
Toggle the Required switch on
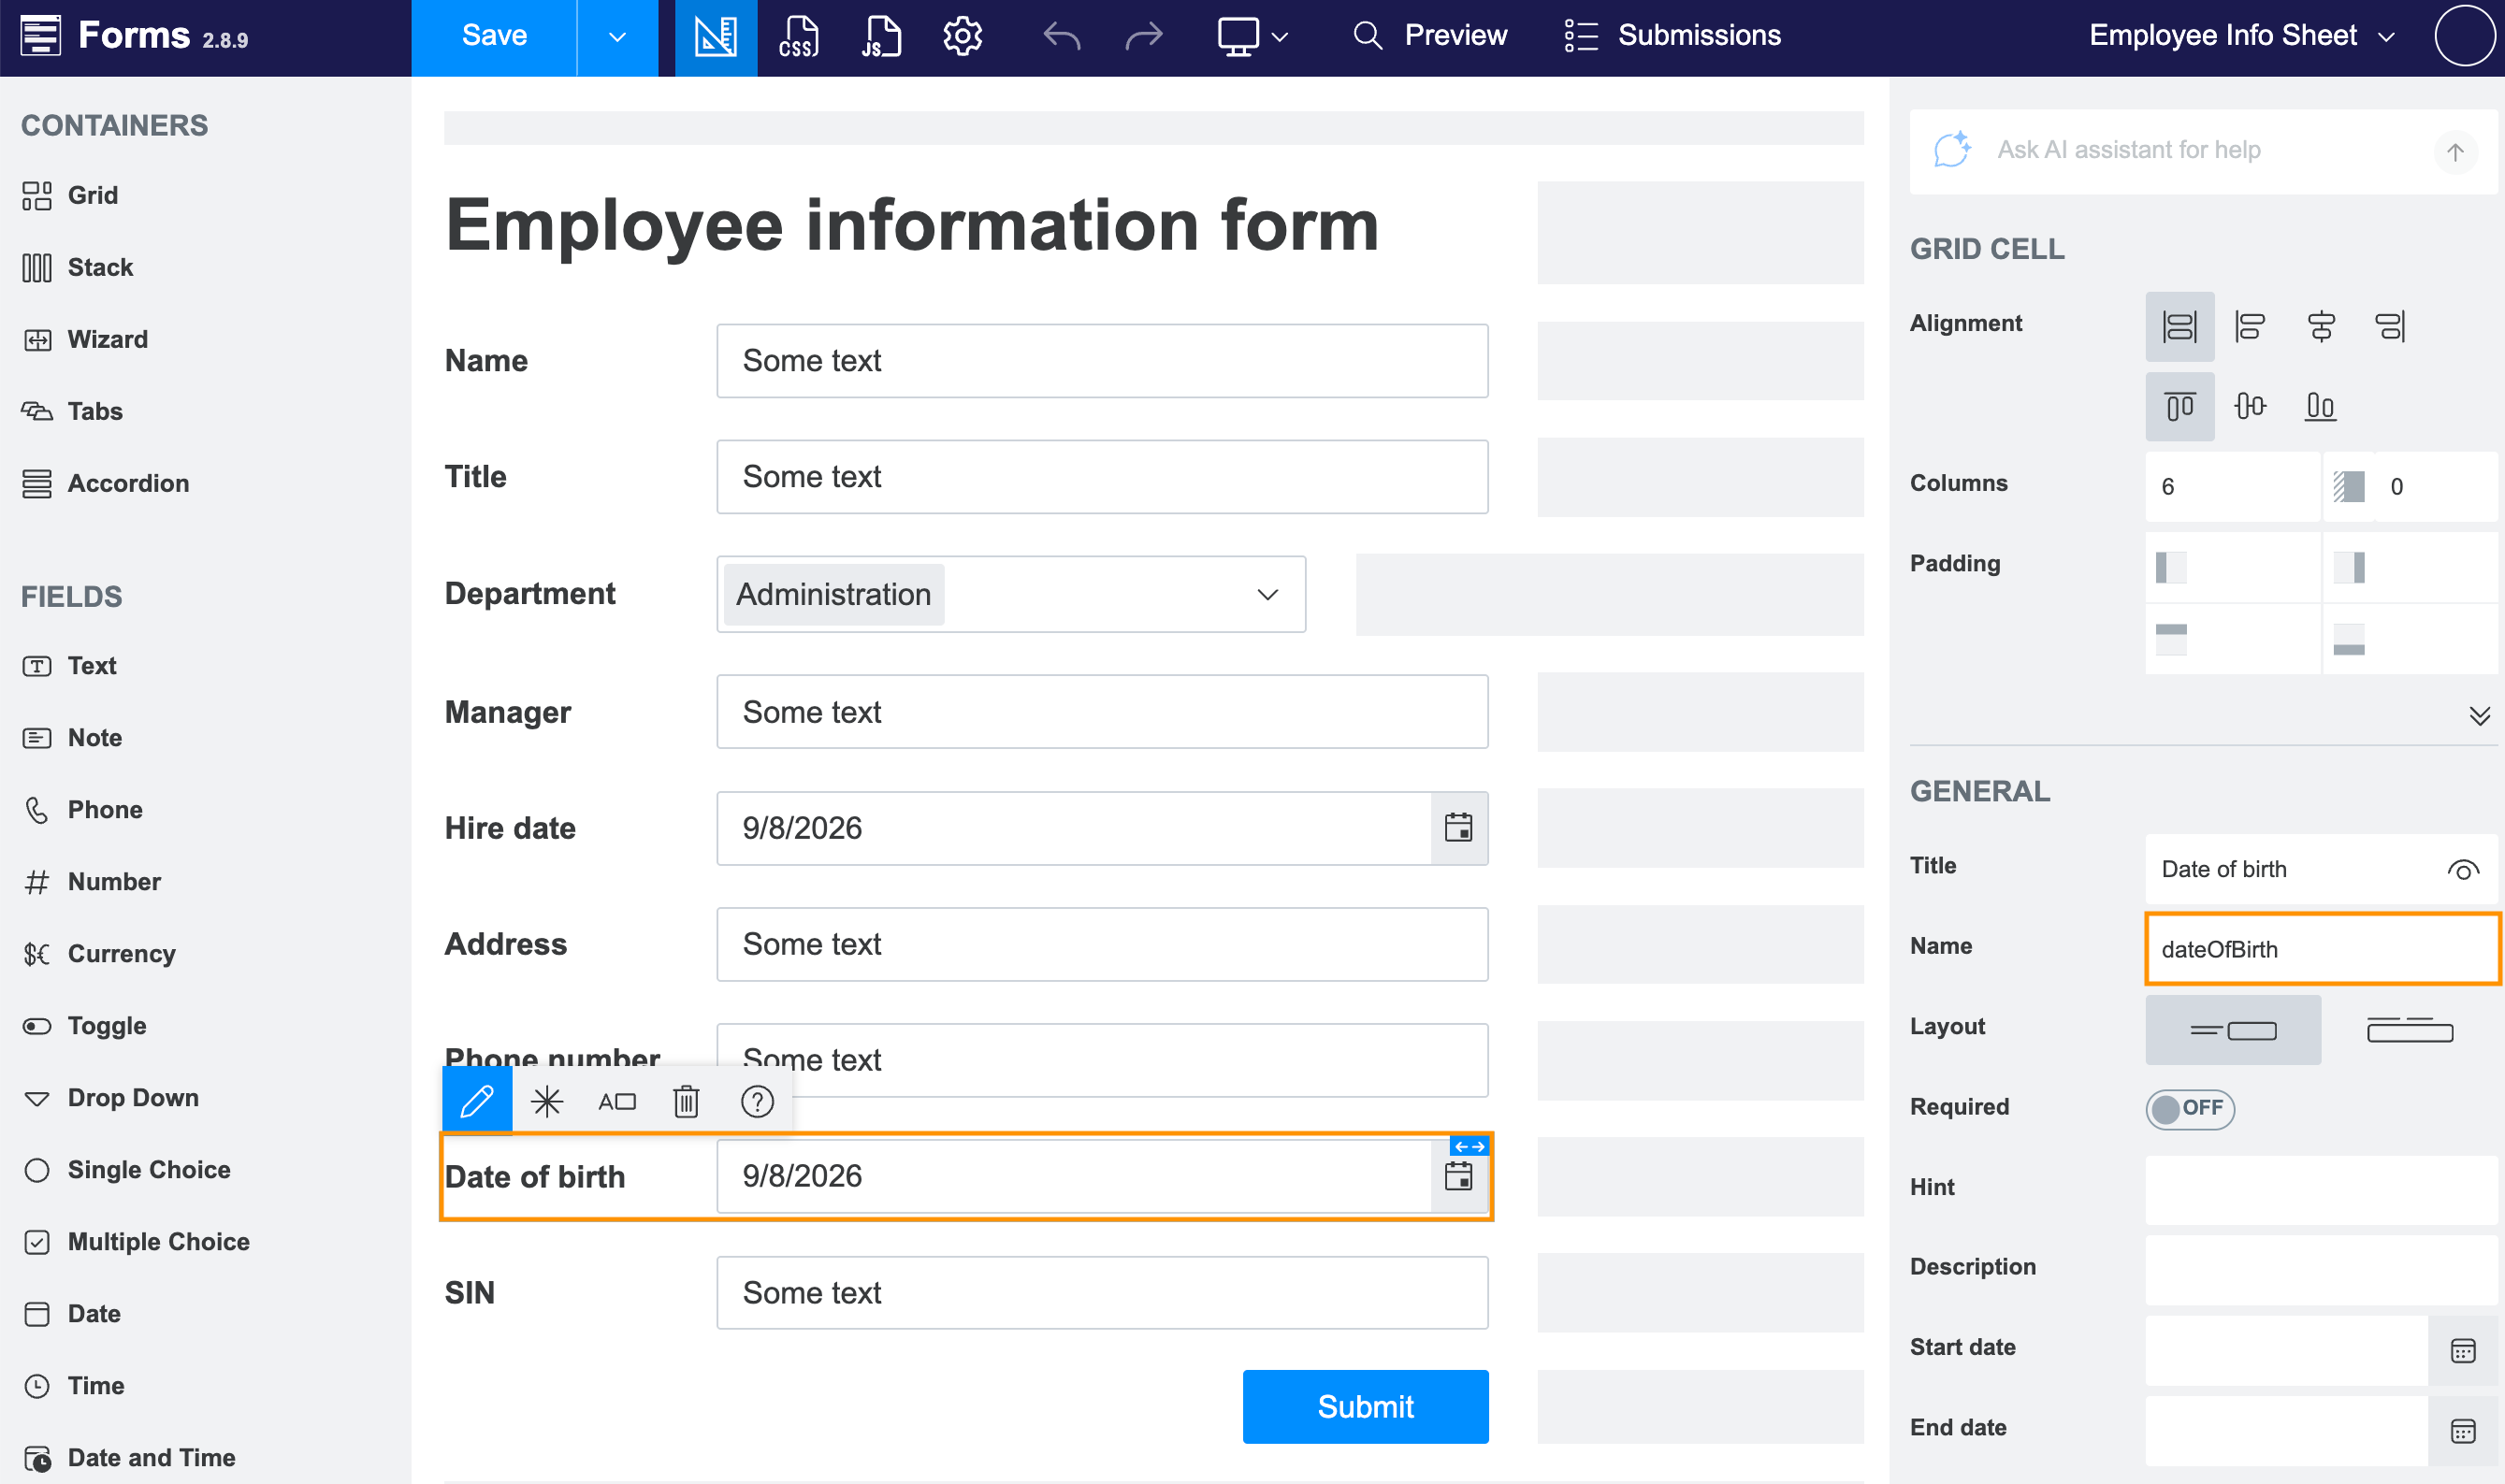[2190, 1109]
